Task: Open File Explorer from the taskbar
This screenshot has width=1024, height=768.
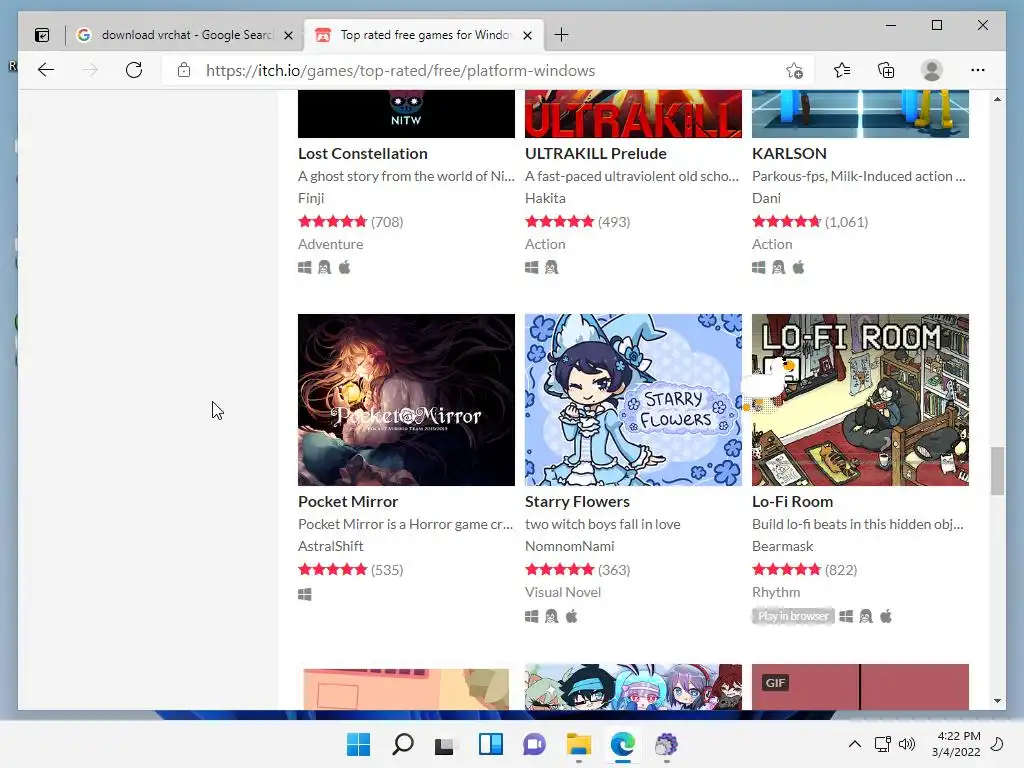Action: point(579,744)
